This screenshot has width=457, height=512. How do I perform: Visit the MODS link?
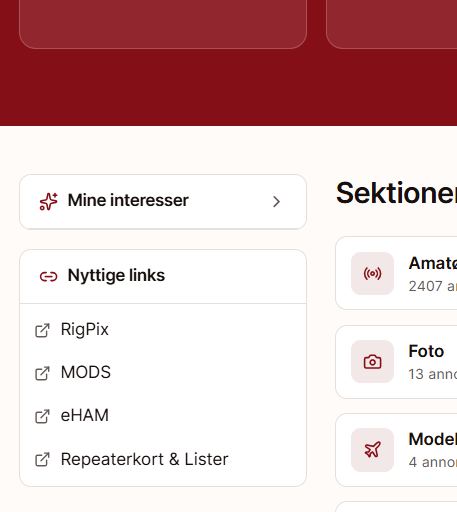pyautogui.click(x=86, y=372)
